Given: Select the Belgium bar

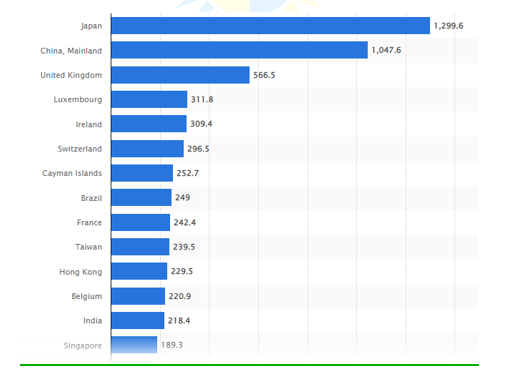Looking at the screenshot, I should [138, 296].
